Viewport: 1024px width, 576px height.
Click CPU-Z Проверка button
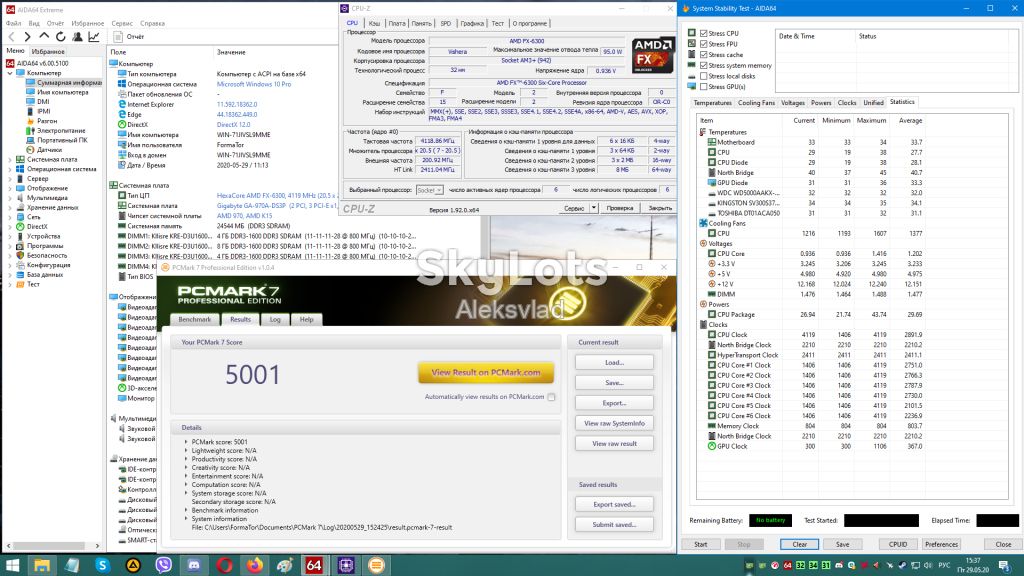619,208
